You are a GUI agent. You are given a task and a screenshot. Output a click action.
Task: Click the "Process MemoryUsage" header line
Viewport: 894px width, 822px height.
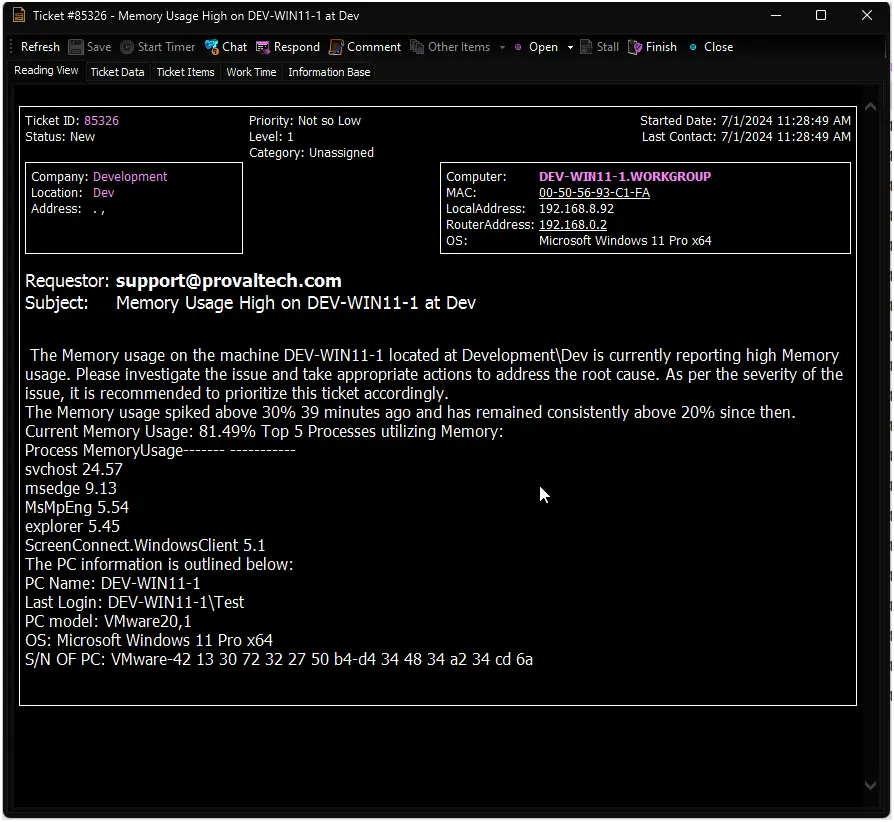click(160, 450)
